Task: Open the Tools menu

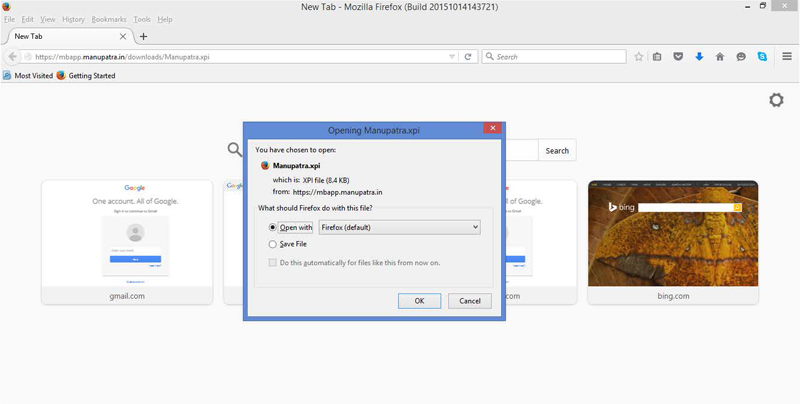Action: coord(142,19)
